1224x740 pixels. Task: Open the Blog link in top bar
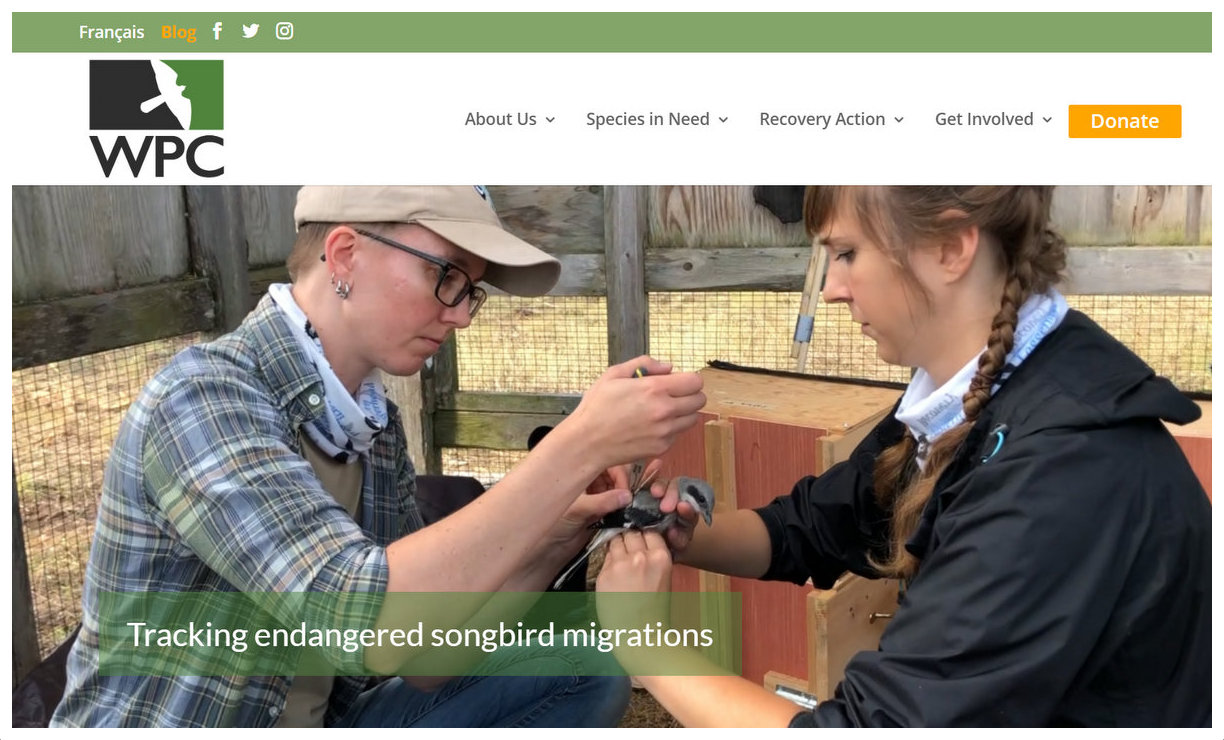[x=178, y=32]
